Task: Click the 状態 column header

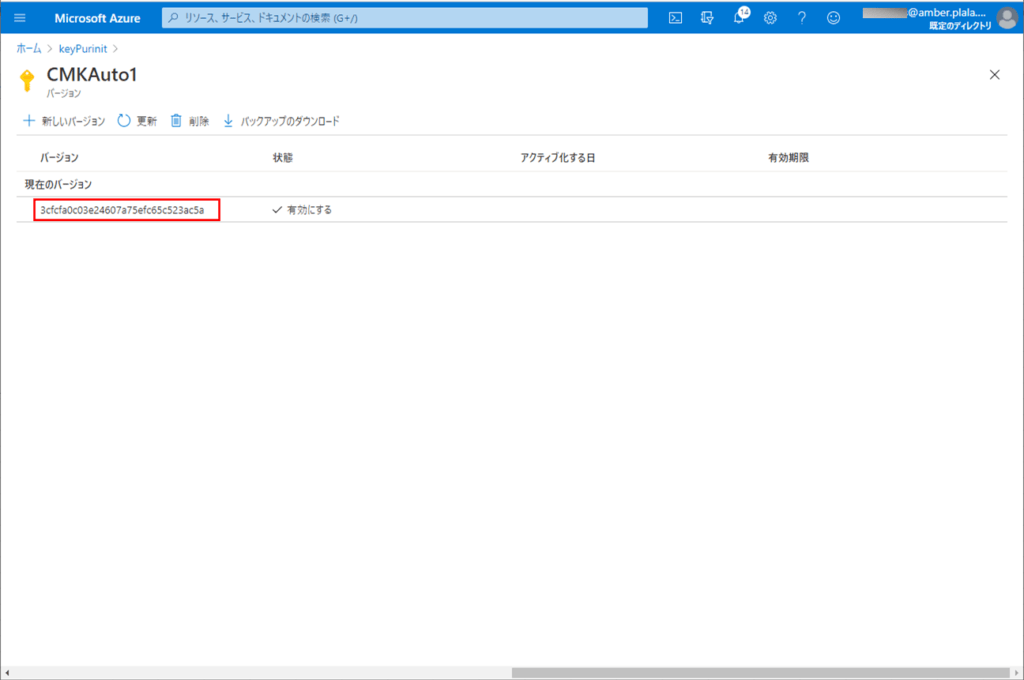Action: (283, 157)
